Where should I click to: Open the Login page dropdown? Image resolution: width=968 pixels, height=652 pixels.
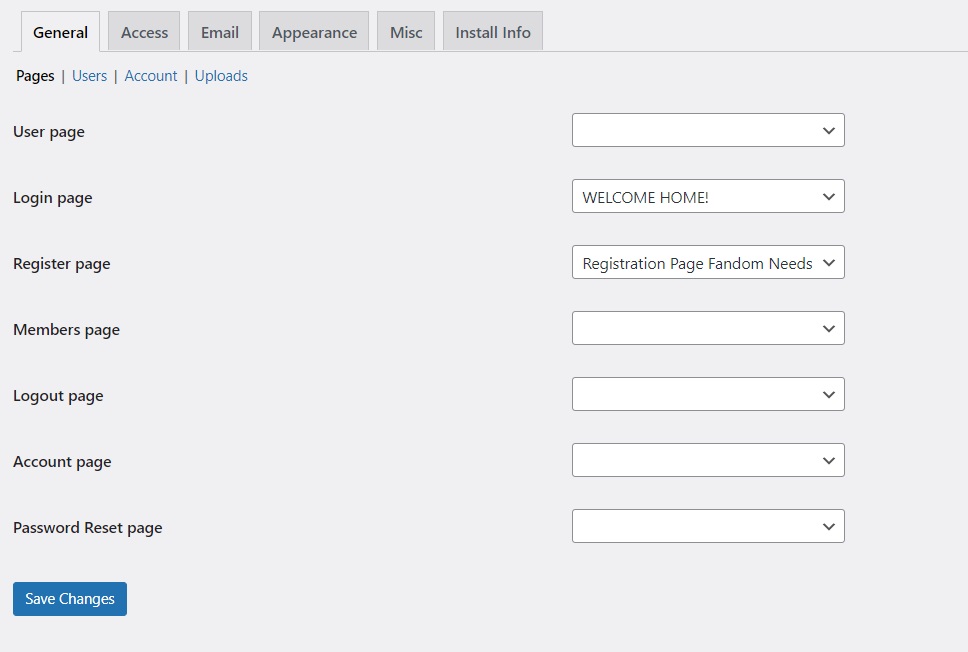[708, 196]
